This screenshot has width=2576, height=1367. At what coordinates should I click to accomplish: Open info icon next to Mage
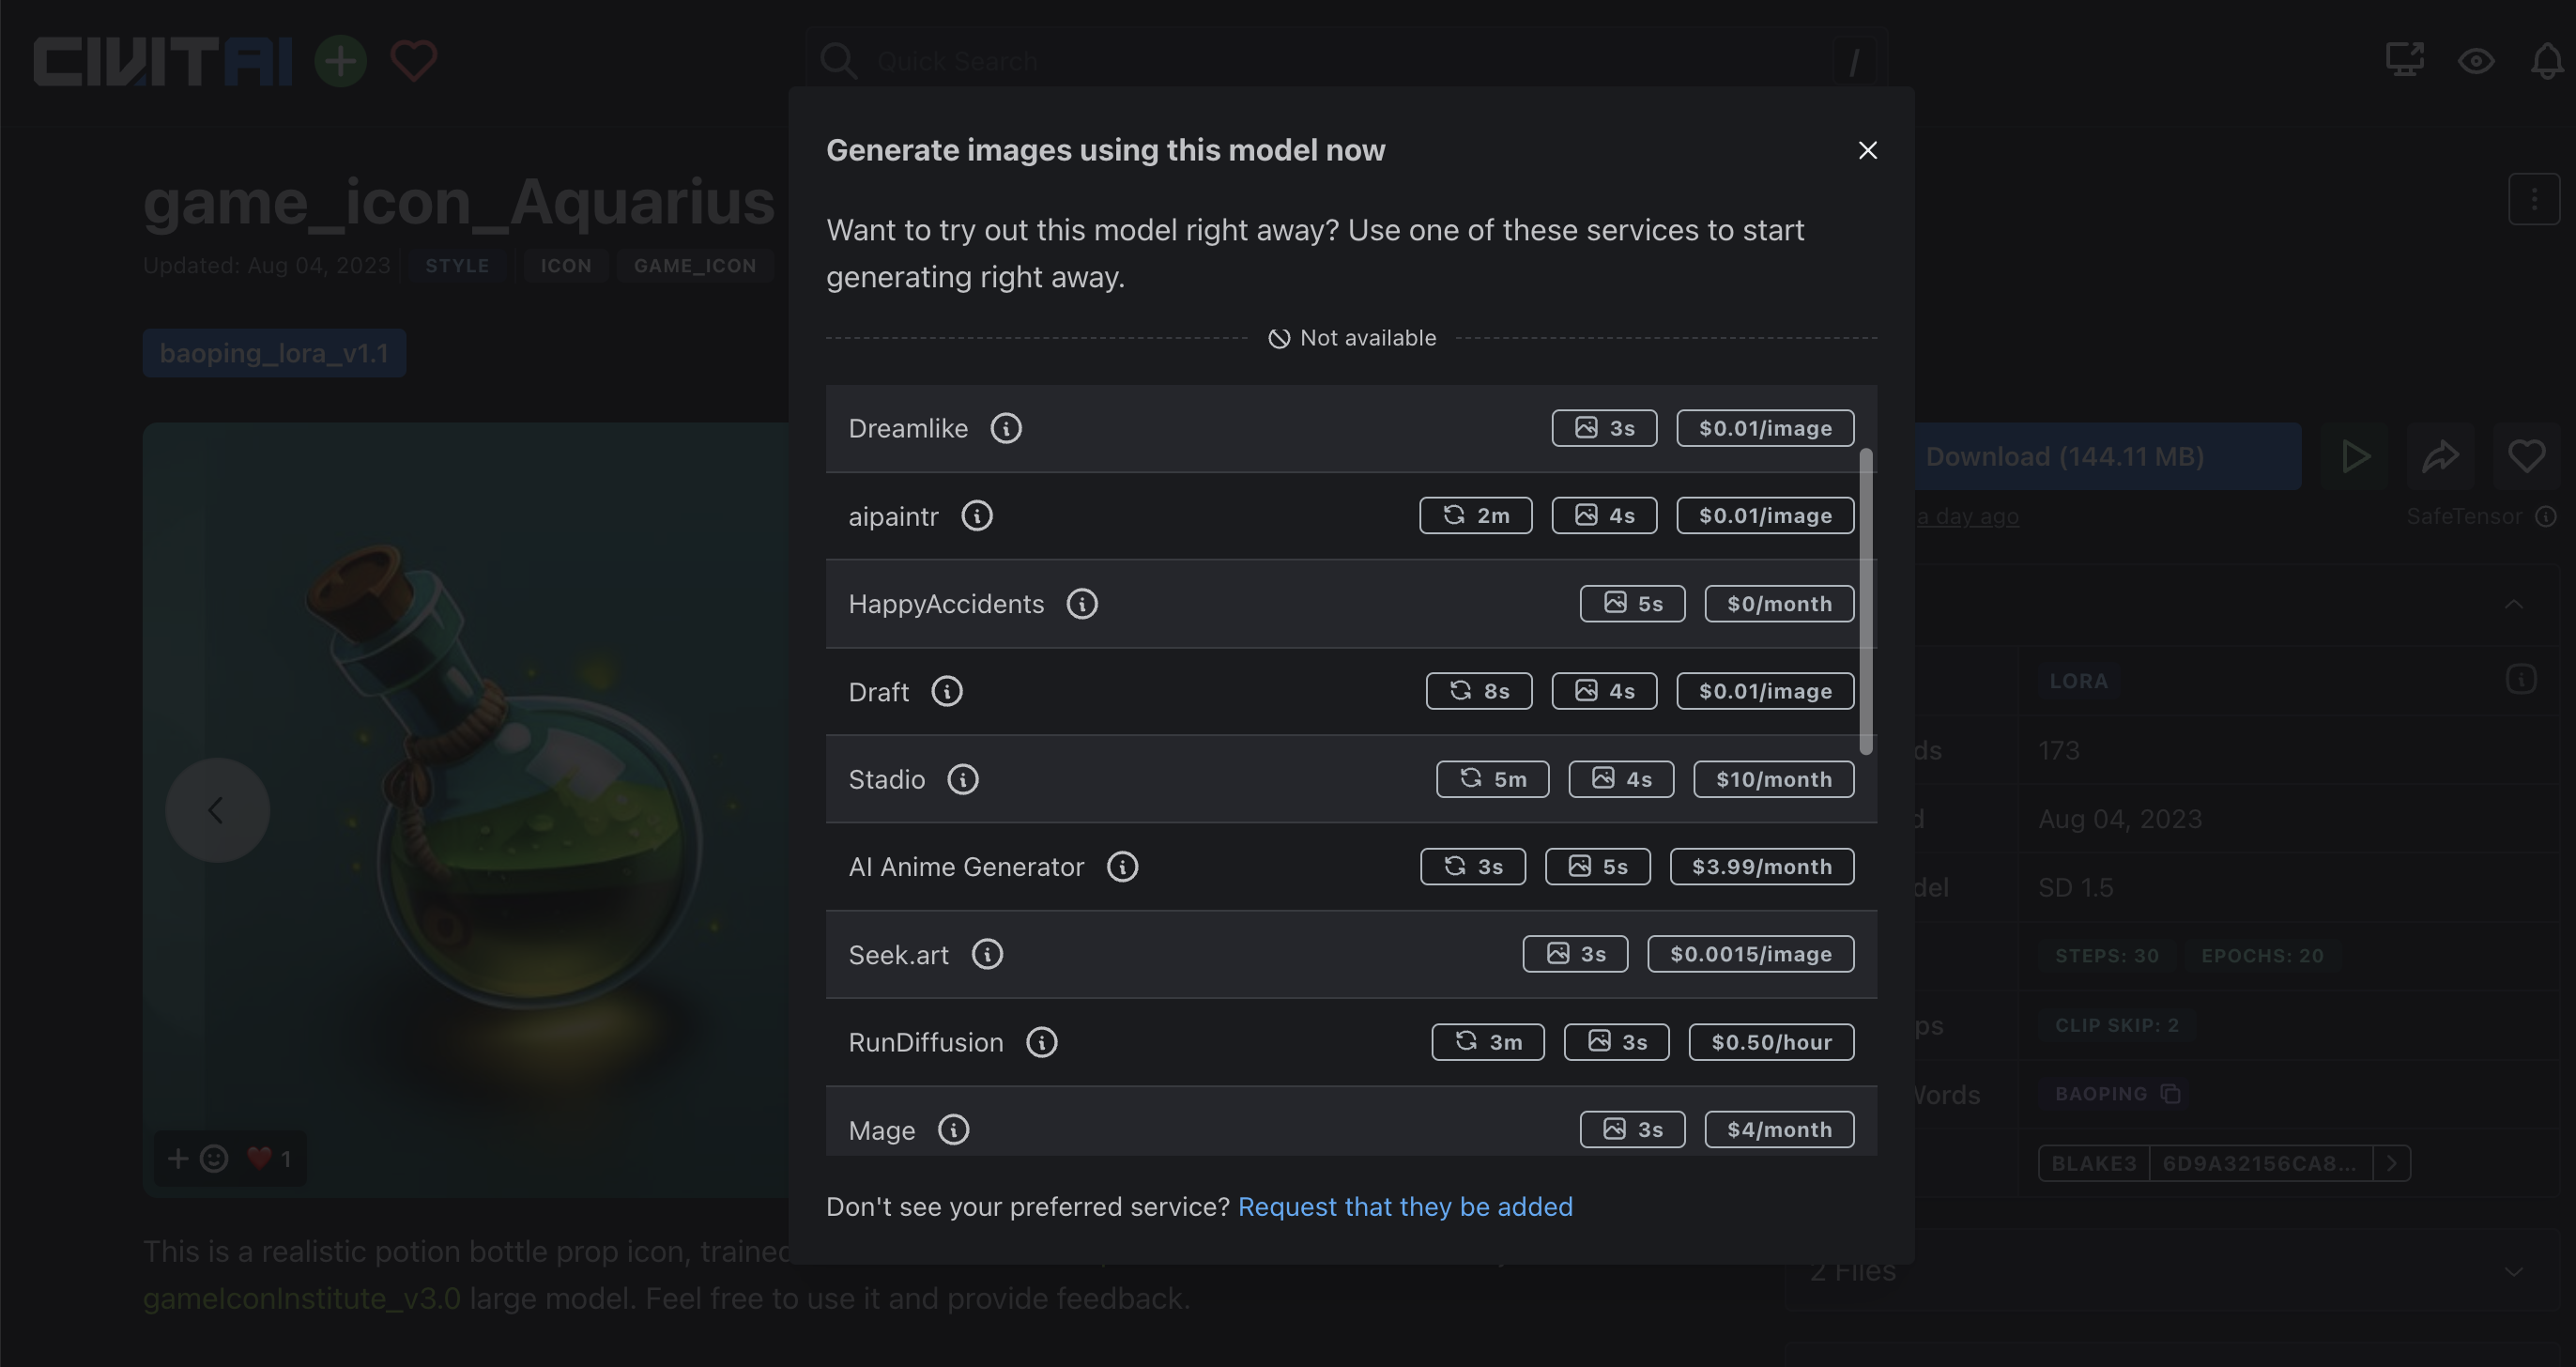953,1130
